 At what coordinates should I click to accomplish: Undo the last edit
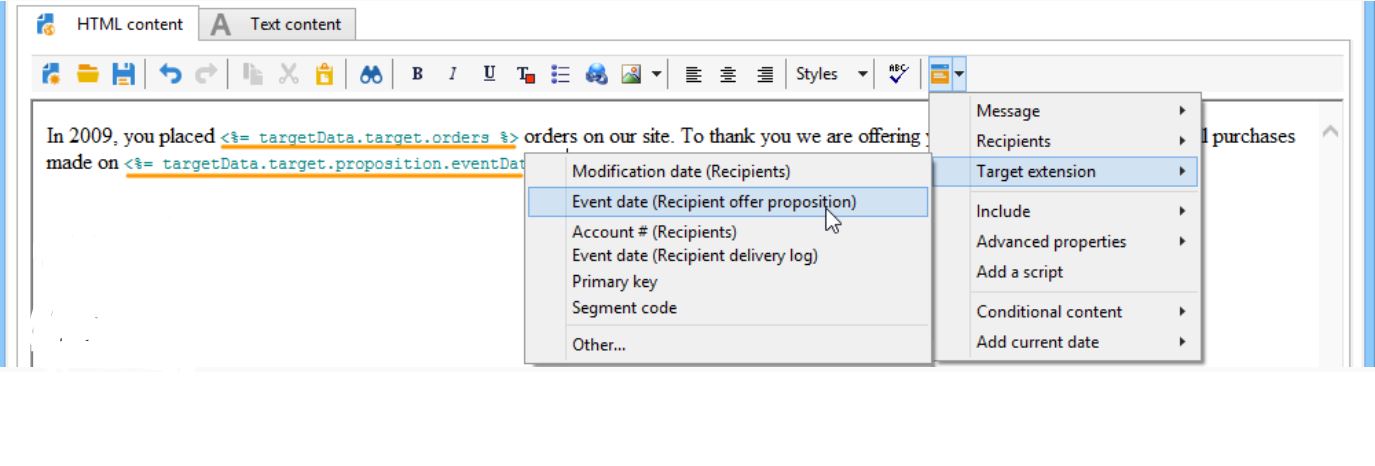click(169, 73)
